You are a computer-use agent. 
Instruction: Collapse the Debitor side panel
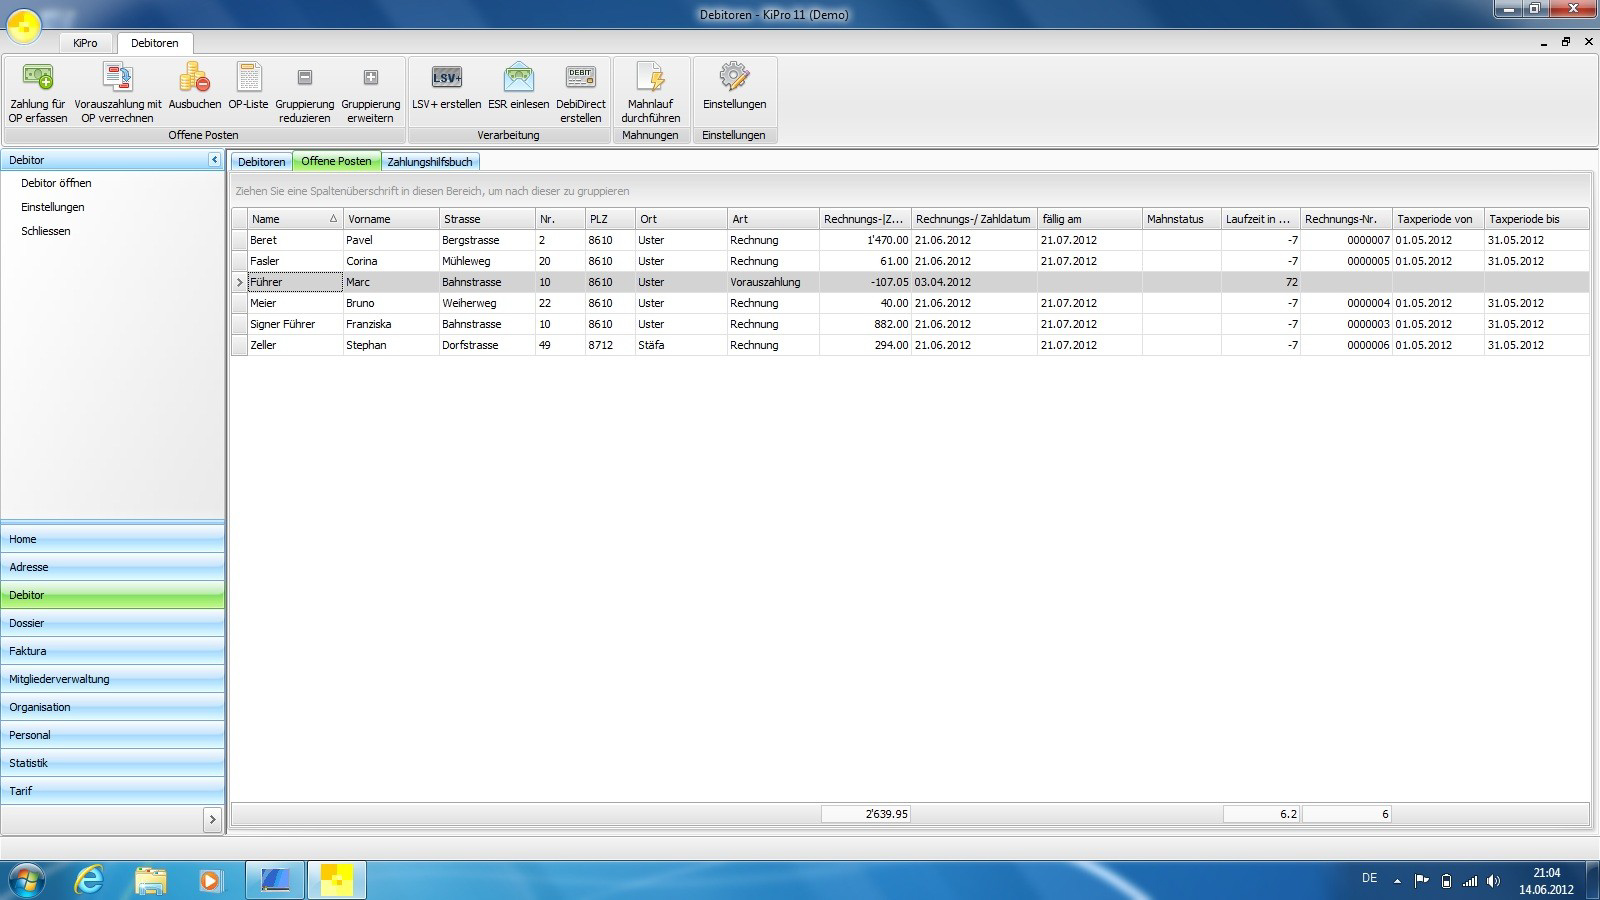[214, 160]
